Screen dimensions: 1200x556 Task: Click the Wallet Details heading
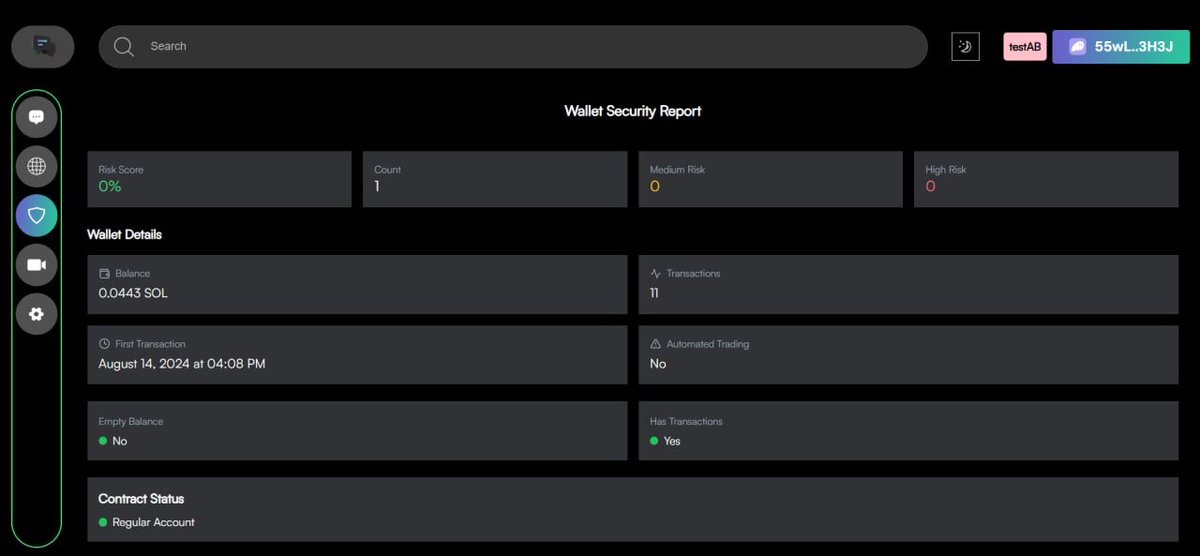pyautogui.click(x=125, y=235)
